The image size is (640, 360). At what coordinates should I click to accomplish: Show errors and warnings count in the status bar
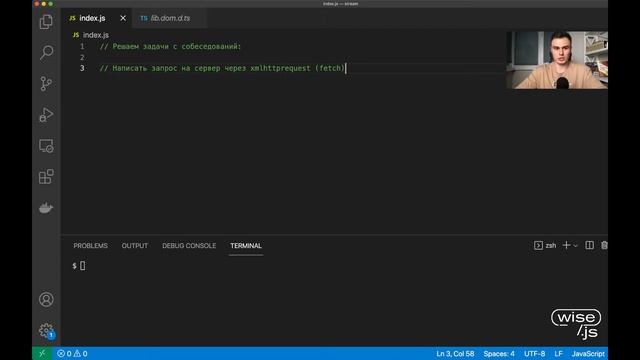[x=72, y=353]
